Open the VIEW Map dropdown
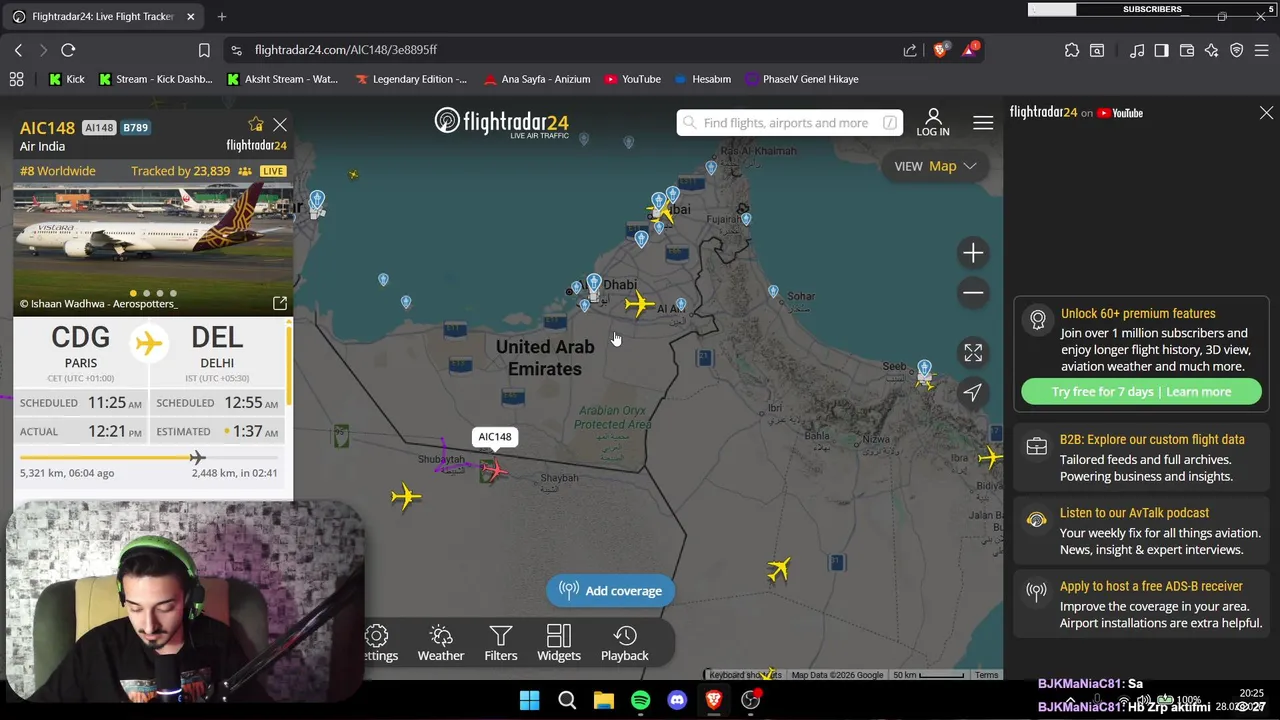 [935, 166]
